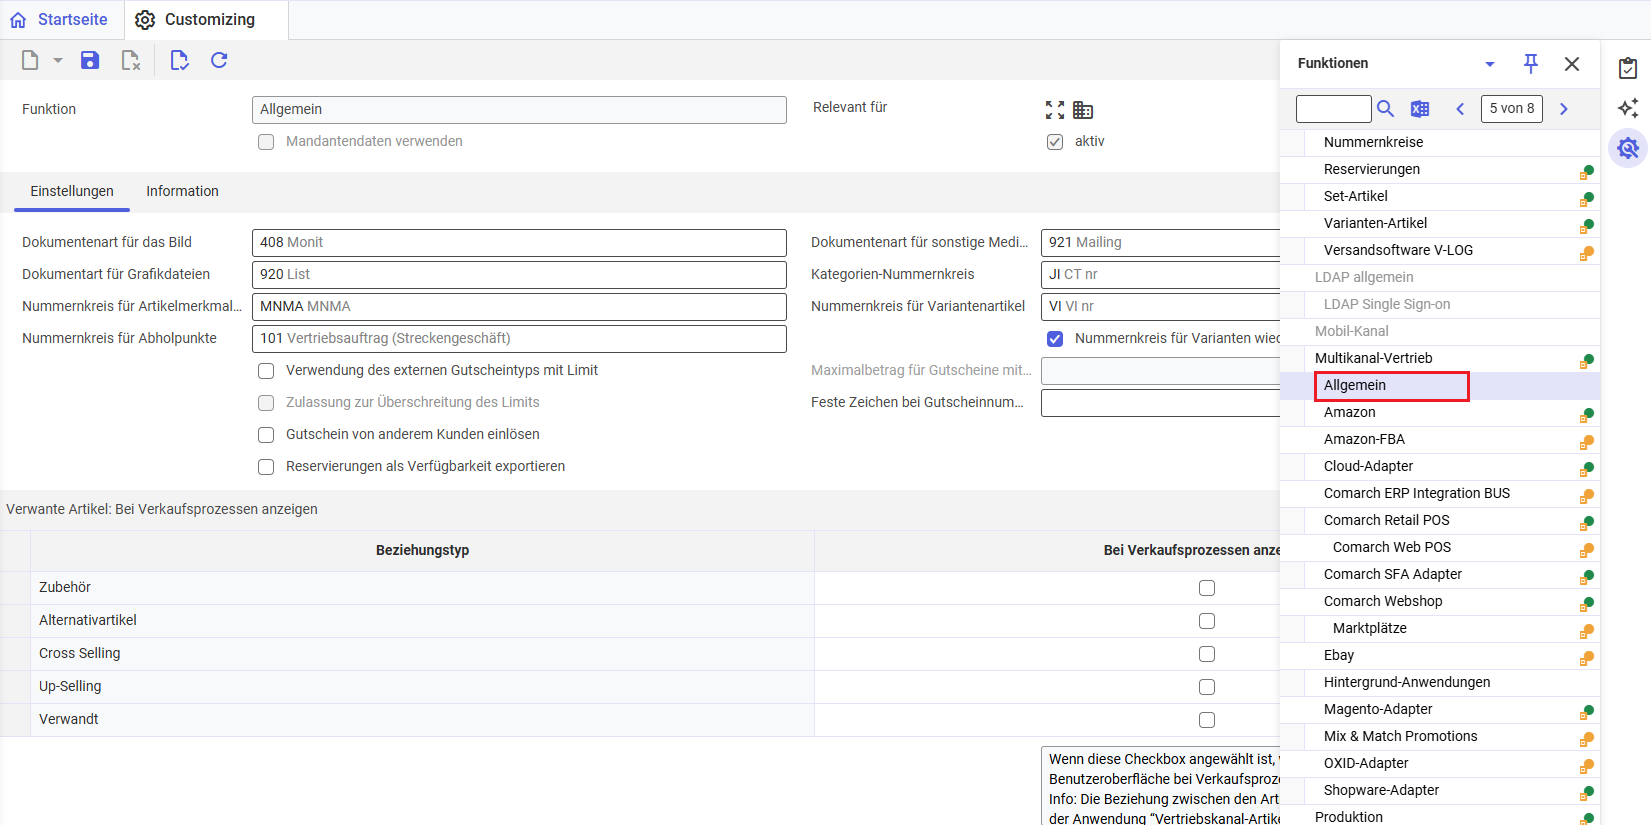Open the clipboard tasks sidebar icon
The width and height of the screenshot is (1651, 825).
(x=1628, y=68)
